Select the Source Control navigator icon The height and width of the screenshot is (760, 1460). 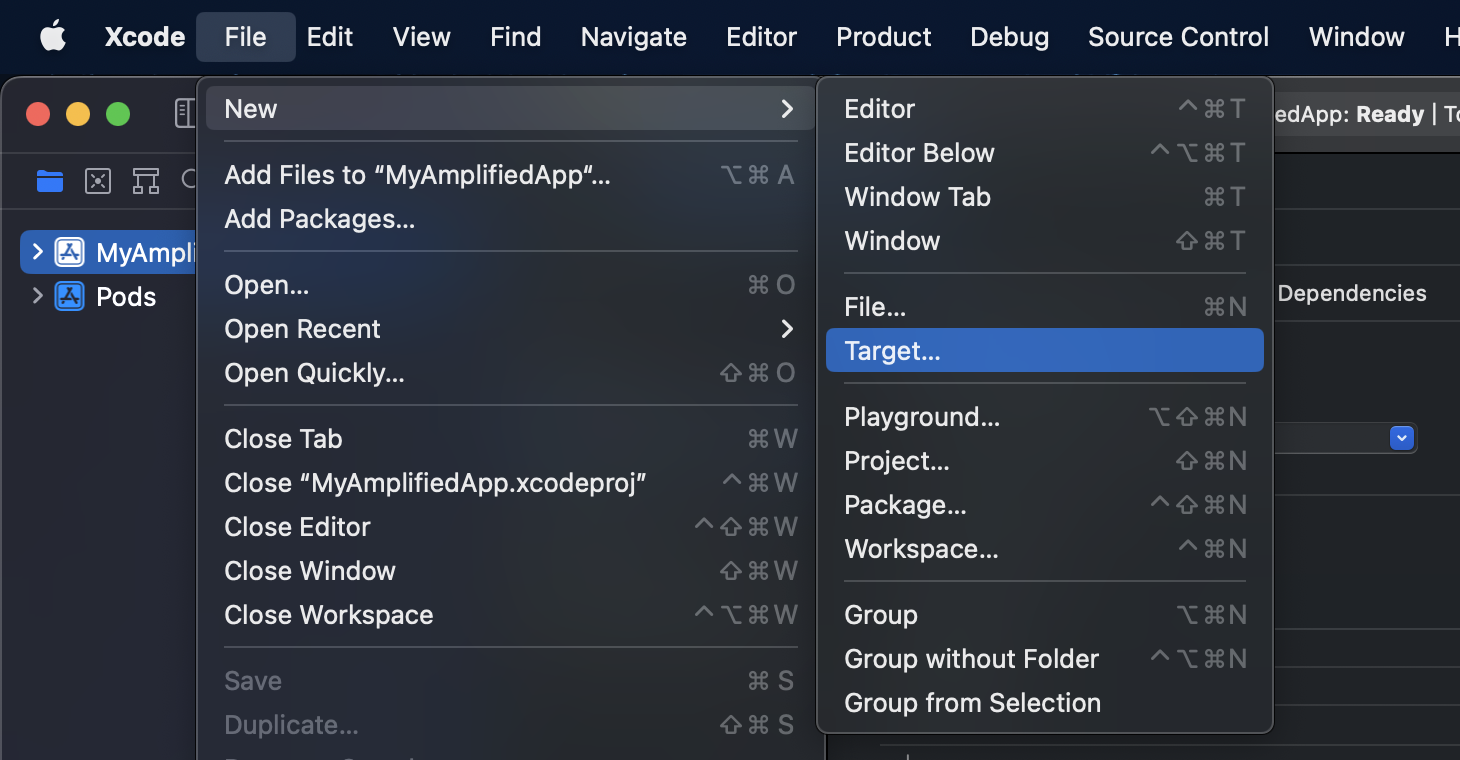click(x=98, y=181)
